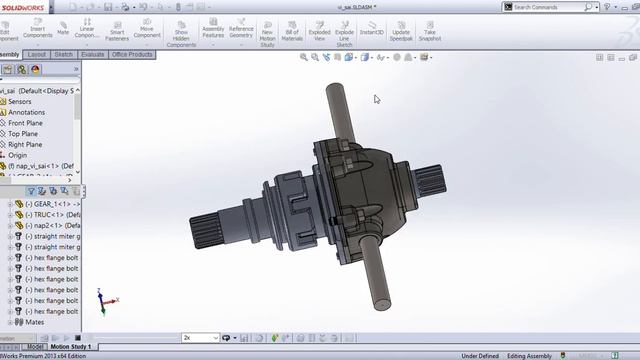Click Update Speedpak

(x=401, y=31)
